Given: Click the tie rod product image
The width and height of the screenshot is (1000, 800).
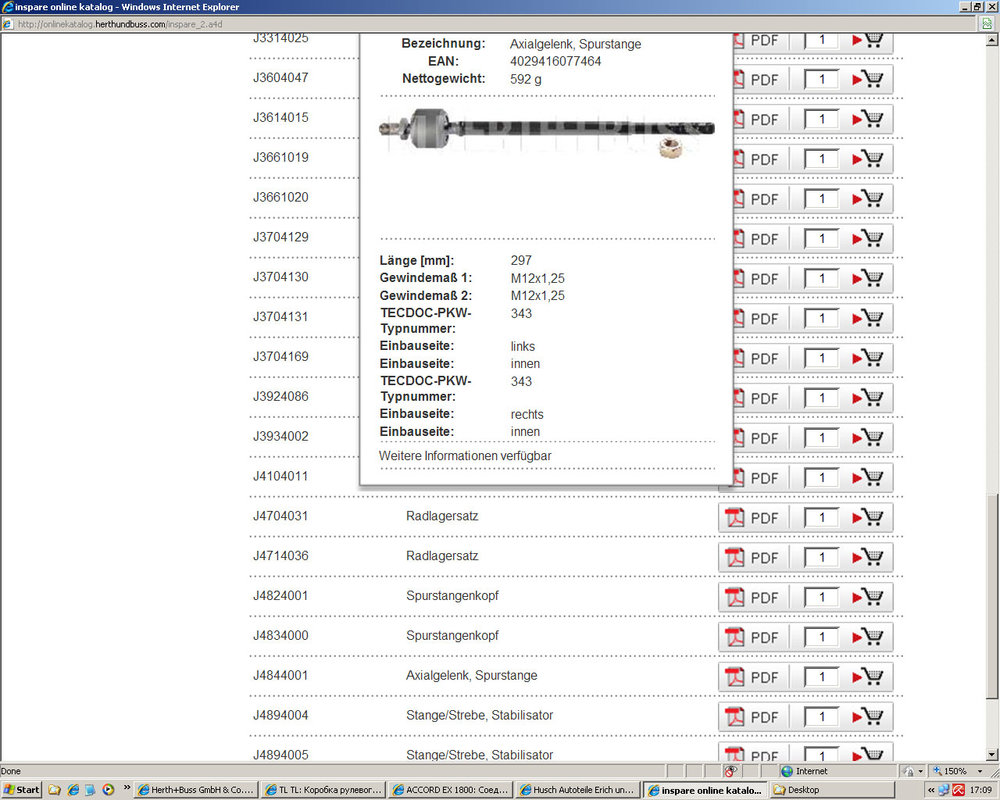Looking at the screenshot, I should [x=546, y=130].
